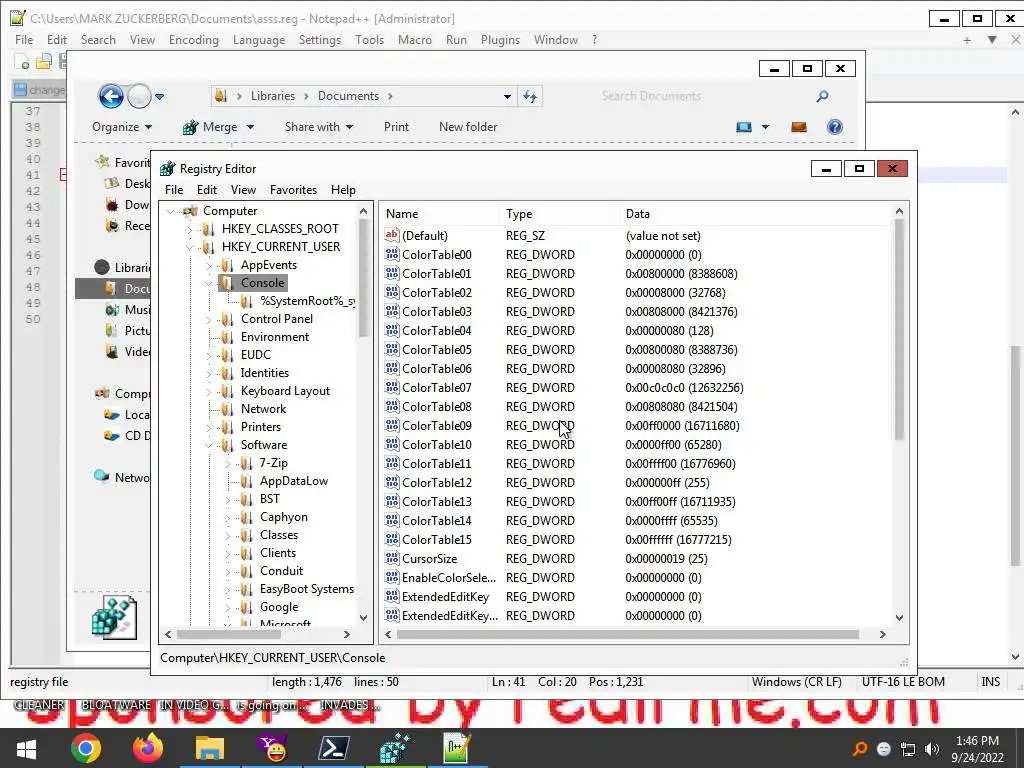Click the volume icon in system tray
This screenshot has height=768, width=1024.
point(932,749)
